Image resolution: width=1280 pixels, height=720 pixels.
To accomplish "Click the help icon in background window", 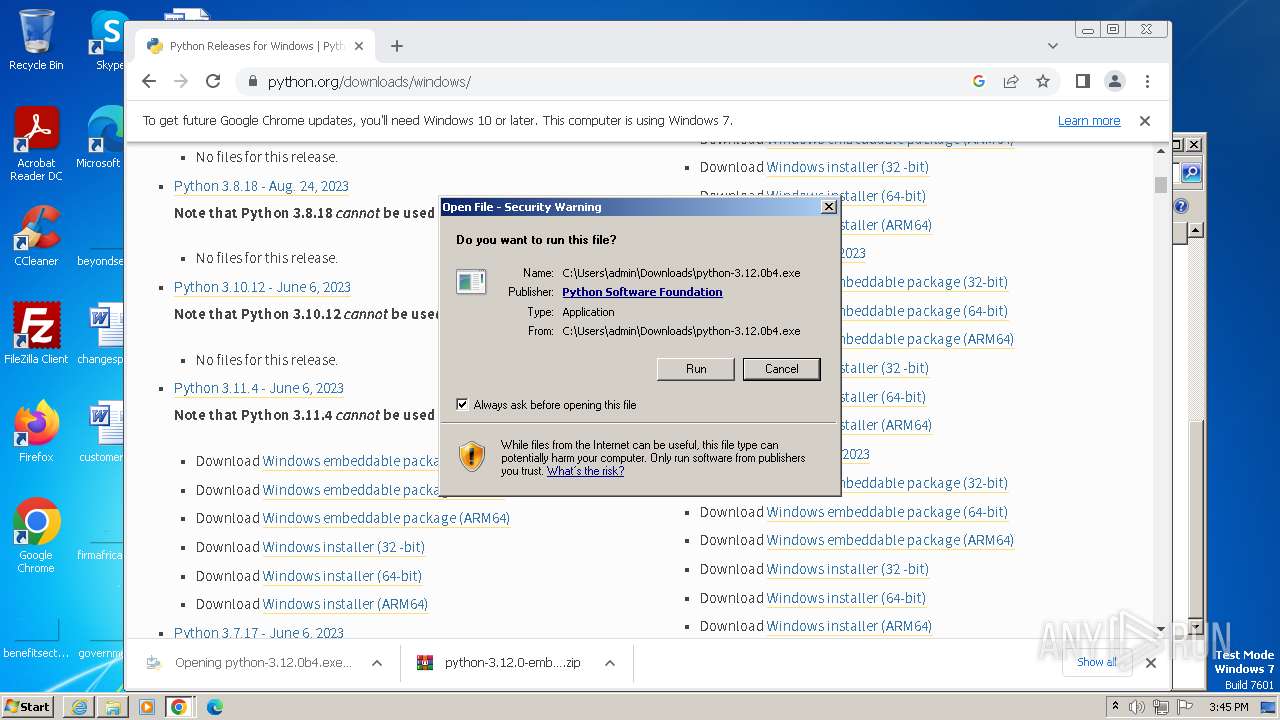I will (1181, 206).
